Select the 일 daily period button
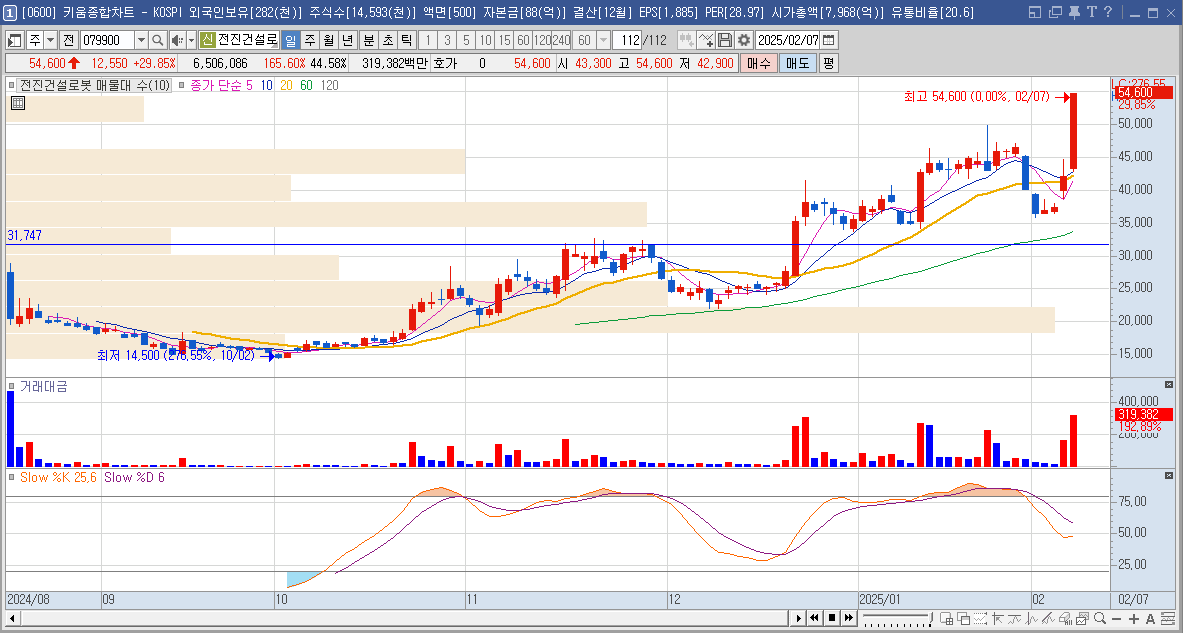 (x=290, y=40)
